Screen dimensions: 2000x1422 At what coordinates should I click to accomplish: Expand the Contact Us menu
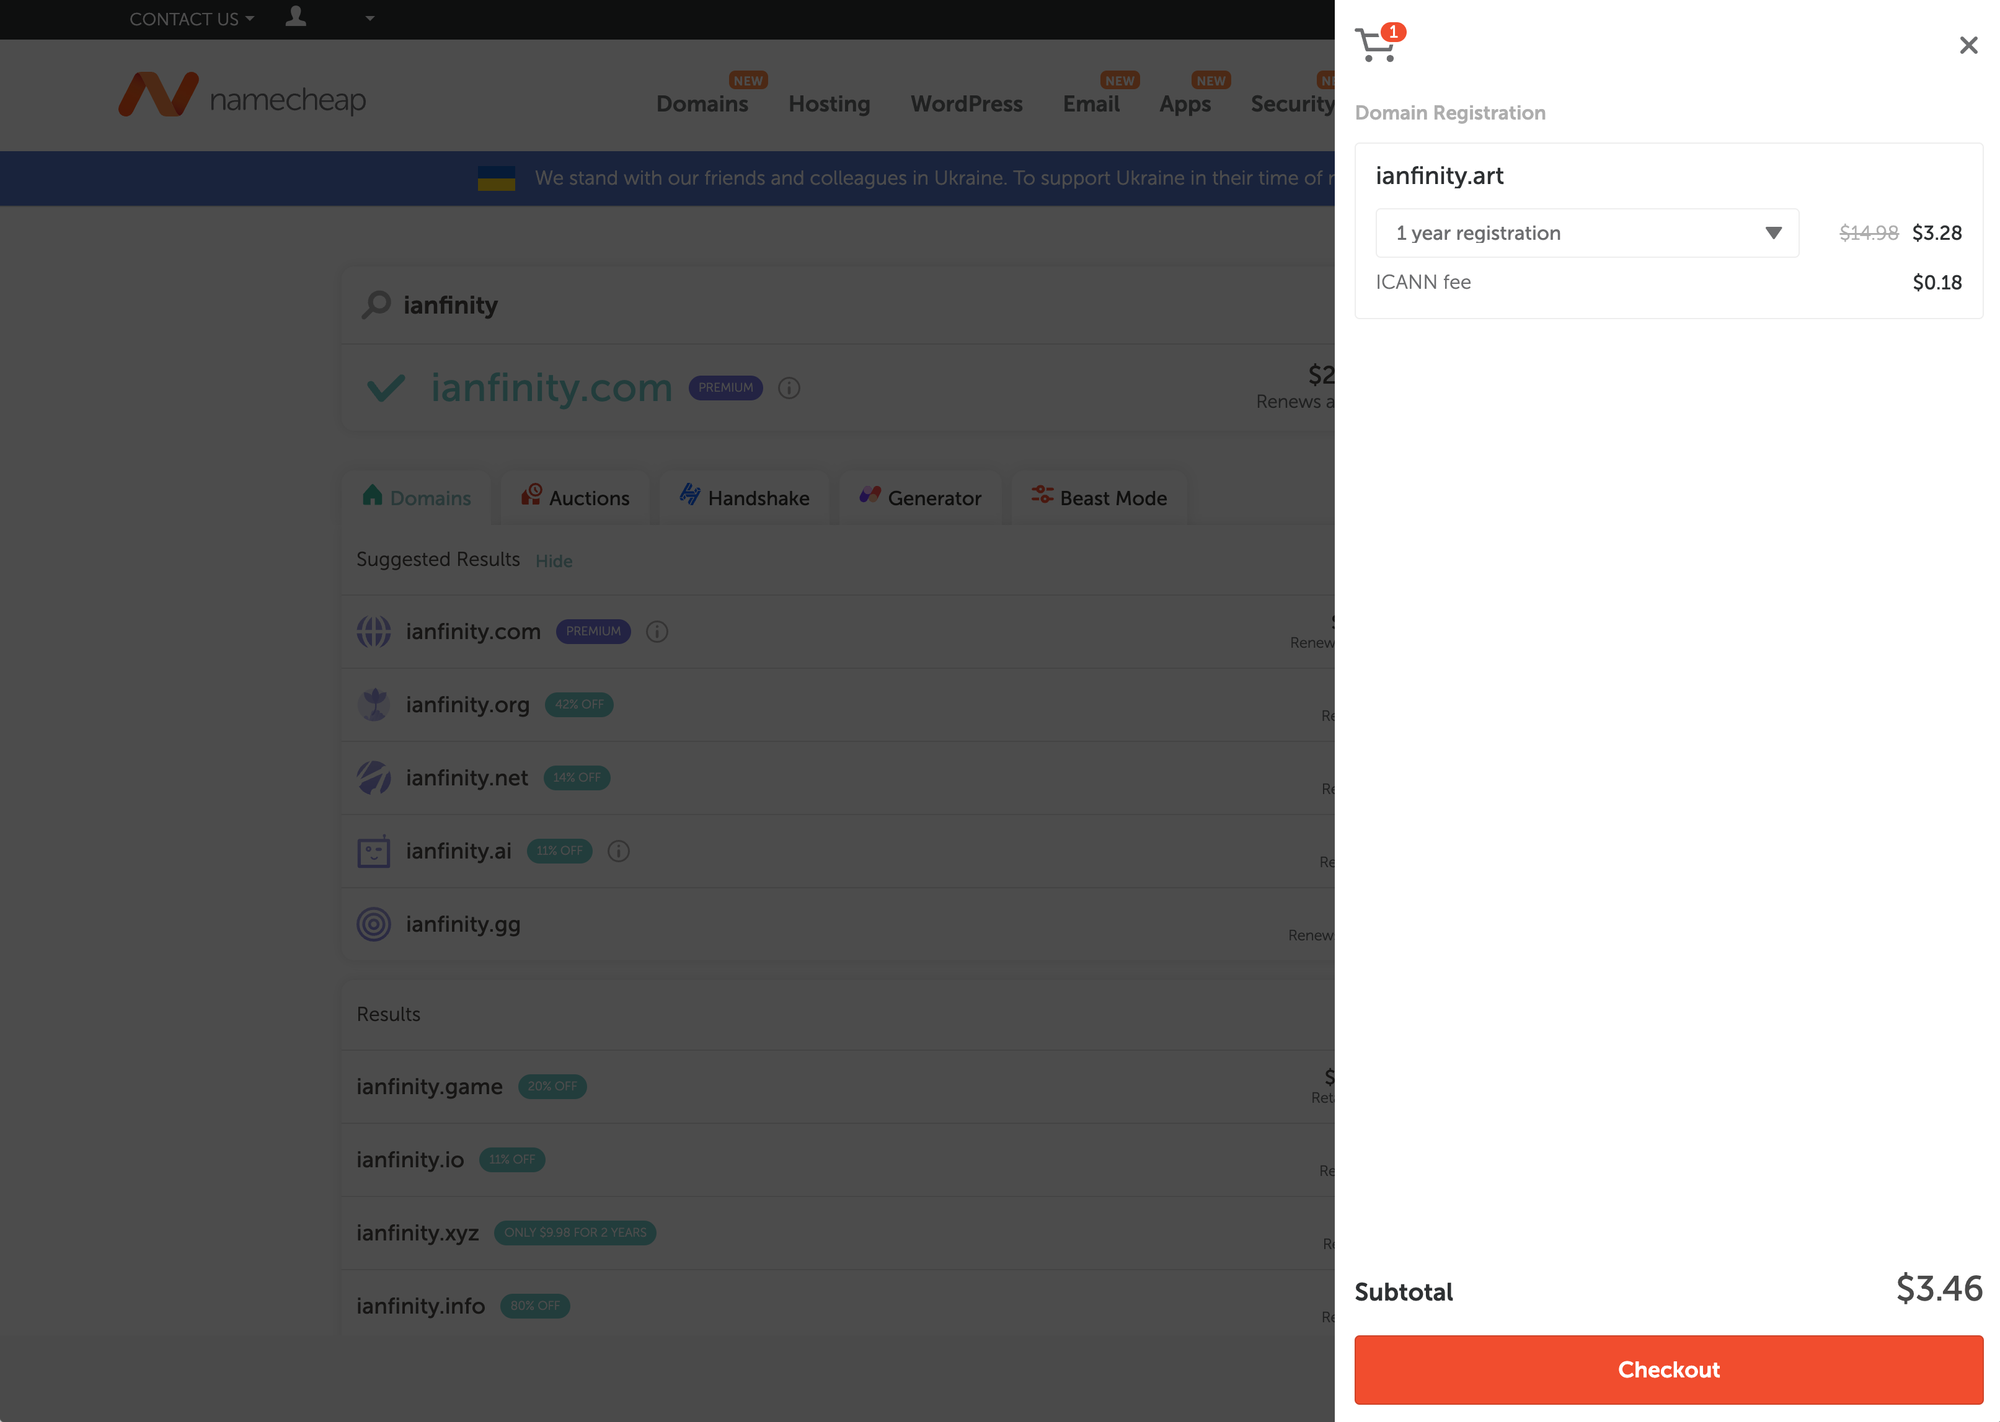click(191, 19)
